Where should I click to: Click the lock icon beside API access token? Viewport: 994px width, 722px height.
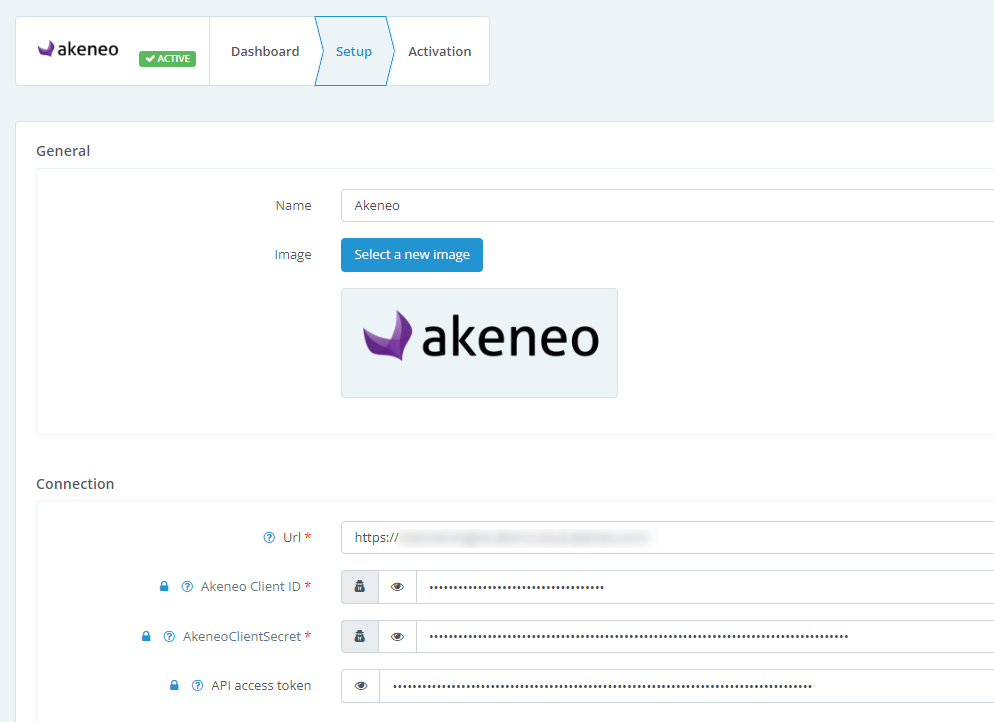[x=174, y=685]
